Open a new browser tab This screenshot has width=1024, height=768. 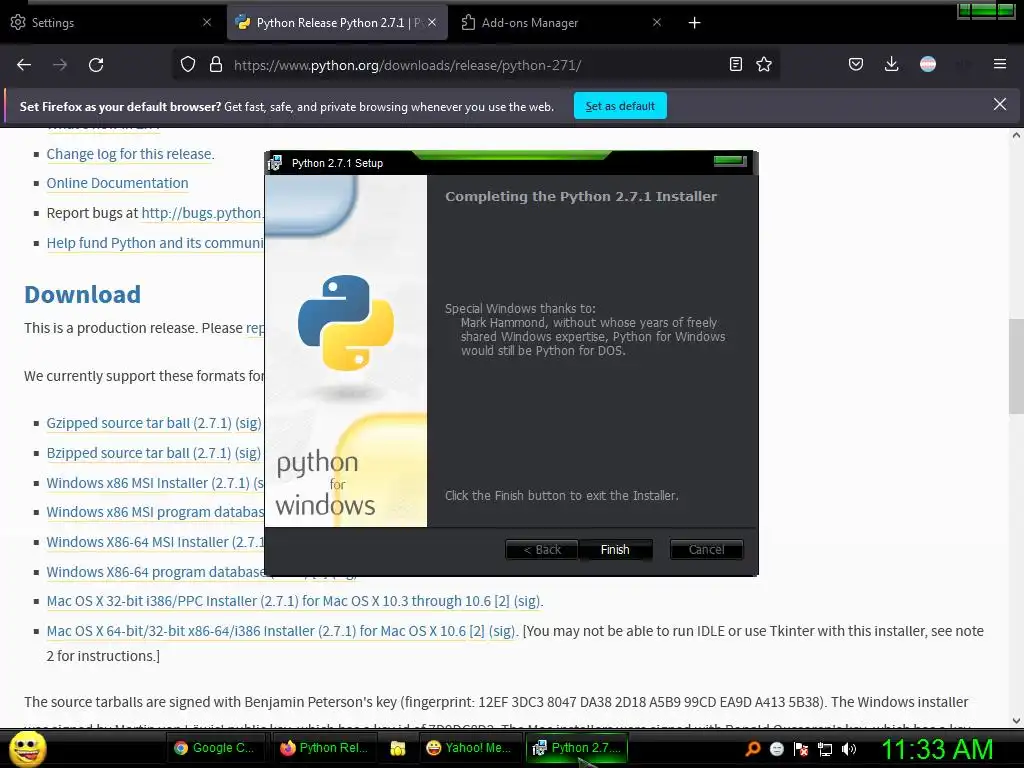point(694,23)
